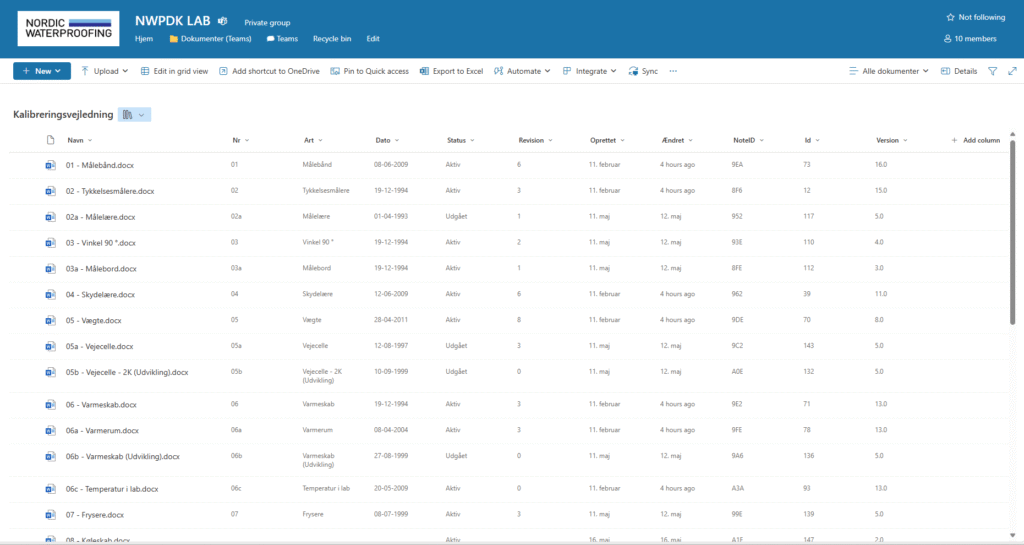Open Alle dokumenter view selector
This screenshot has width=1024, height=545.
(888, 71)
